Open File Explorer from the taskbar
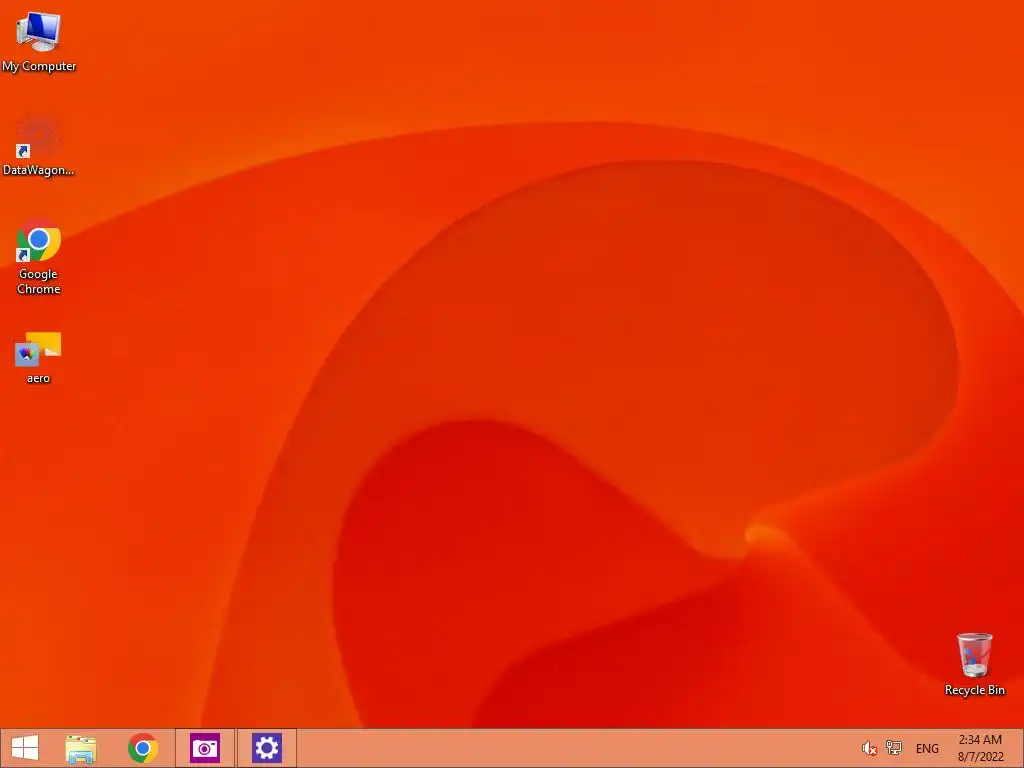The height and width of the screenshot is (768, 1024). tap(81, 748)
